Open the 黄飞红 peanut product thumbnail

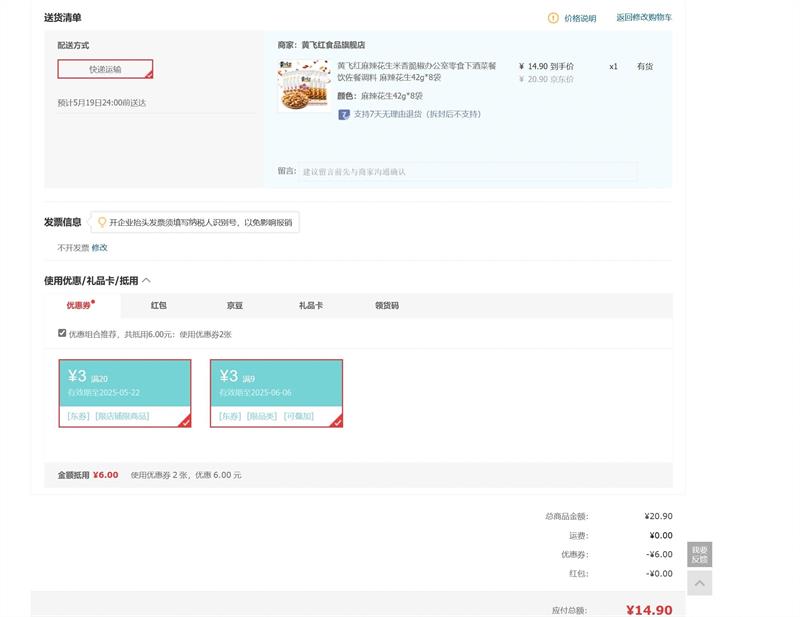click(304, 86)
